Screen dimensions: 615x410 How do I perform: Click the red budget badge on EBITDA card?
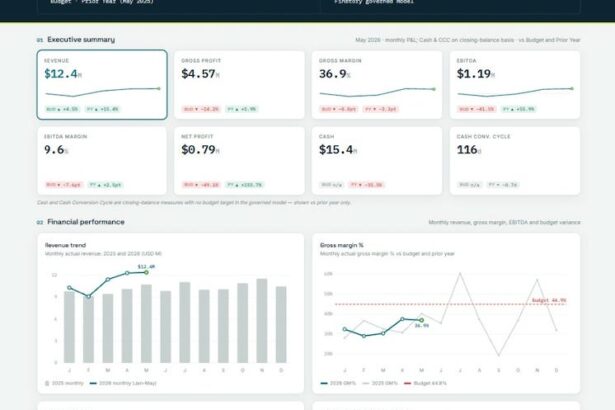[477, 109]
